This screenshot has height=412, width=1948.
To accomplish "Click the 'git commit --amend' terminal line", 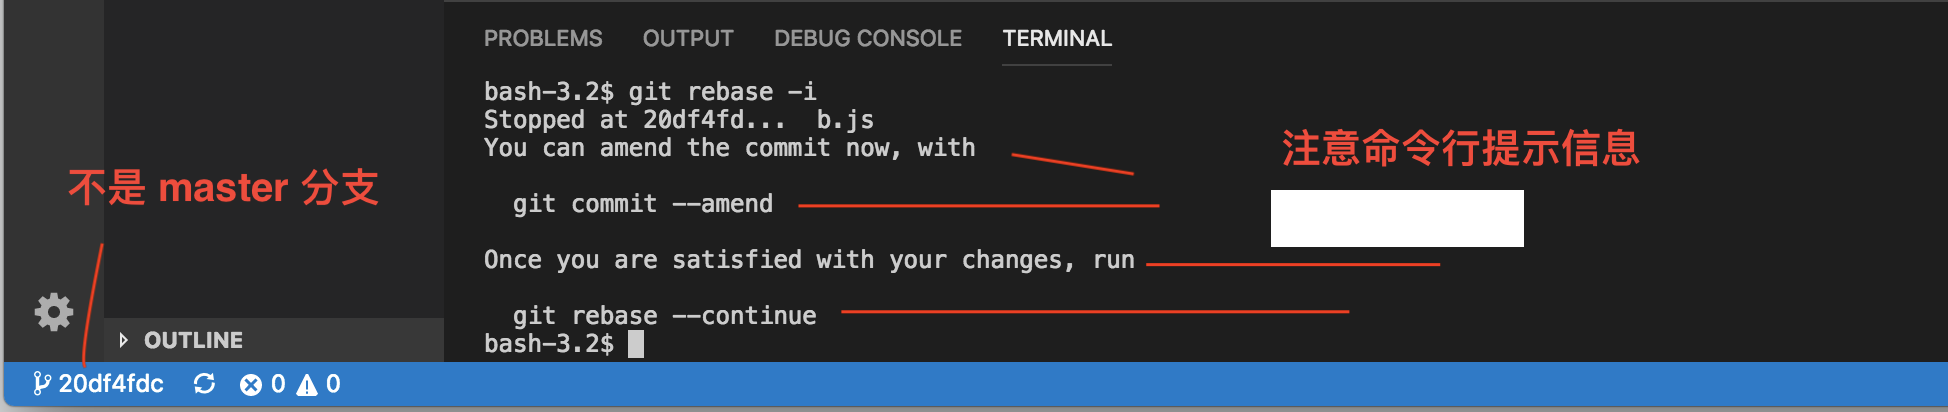I will [x=643, y=204].
